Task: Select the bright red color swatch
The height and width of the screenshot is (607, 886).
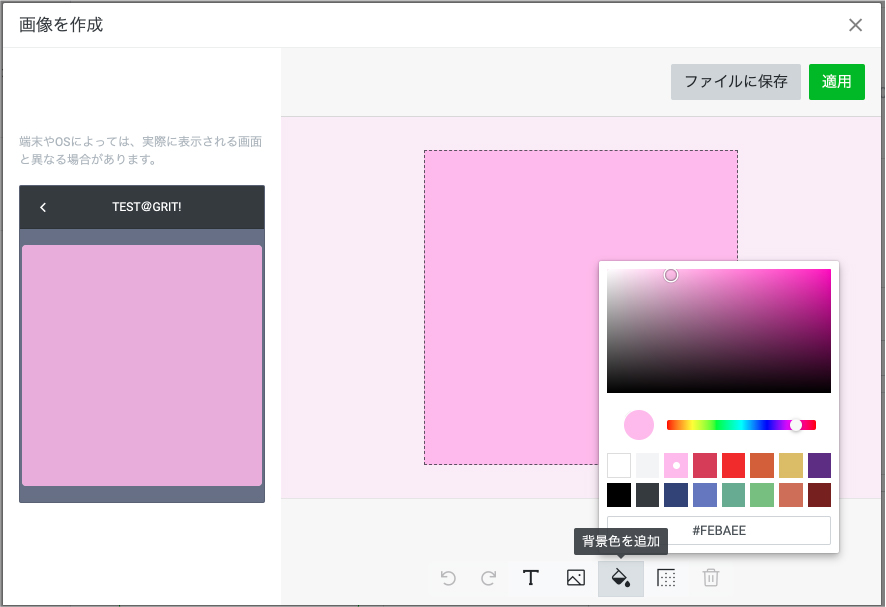Action: (734, 465)
